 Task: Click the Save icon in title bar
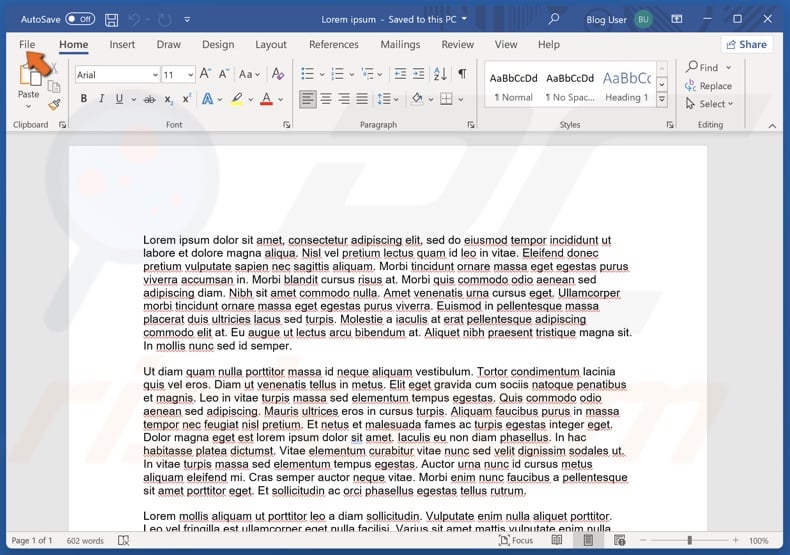(x=111, y=20)
